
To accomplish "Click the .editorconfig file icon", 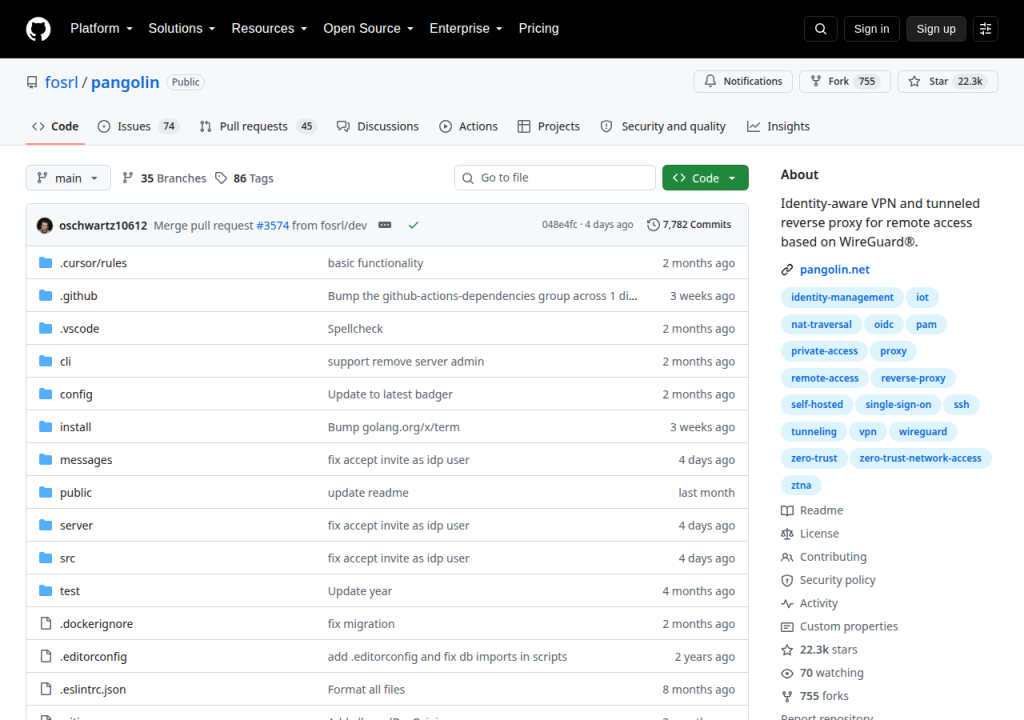I will (x=45, y=656).
